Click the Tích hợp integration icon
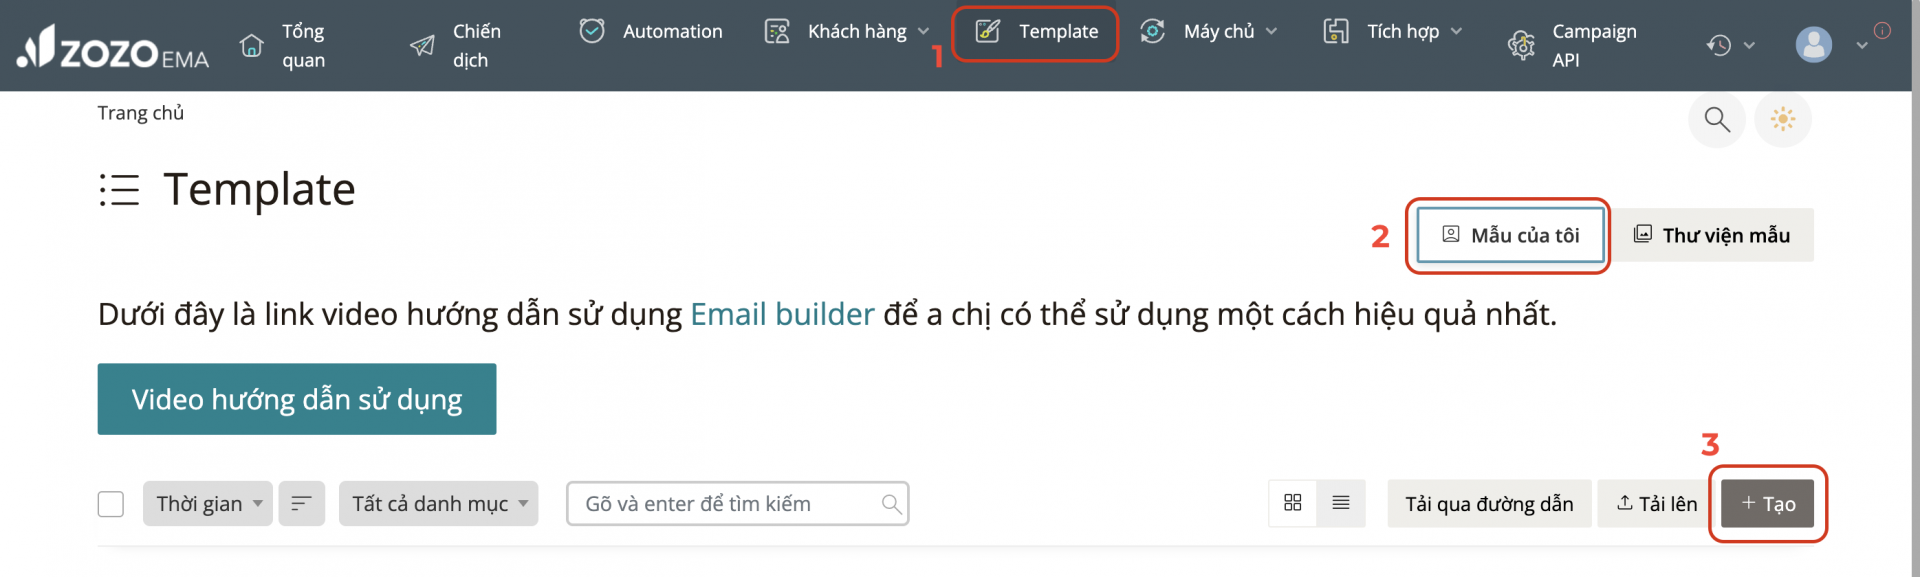The height and width of the screenshot is (577, 1920). click(1336, 31)
